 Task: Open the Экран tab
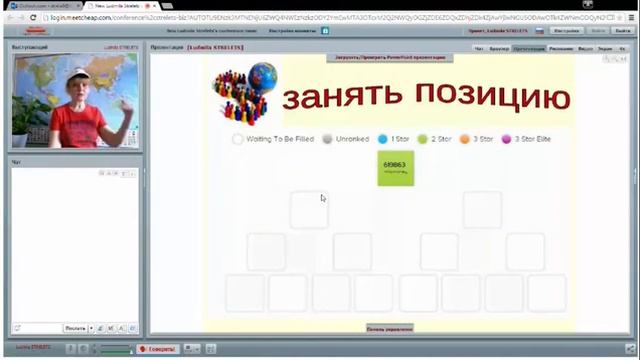coord(605,49)
